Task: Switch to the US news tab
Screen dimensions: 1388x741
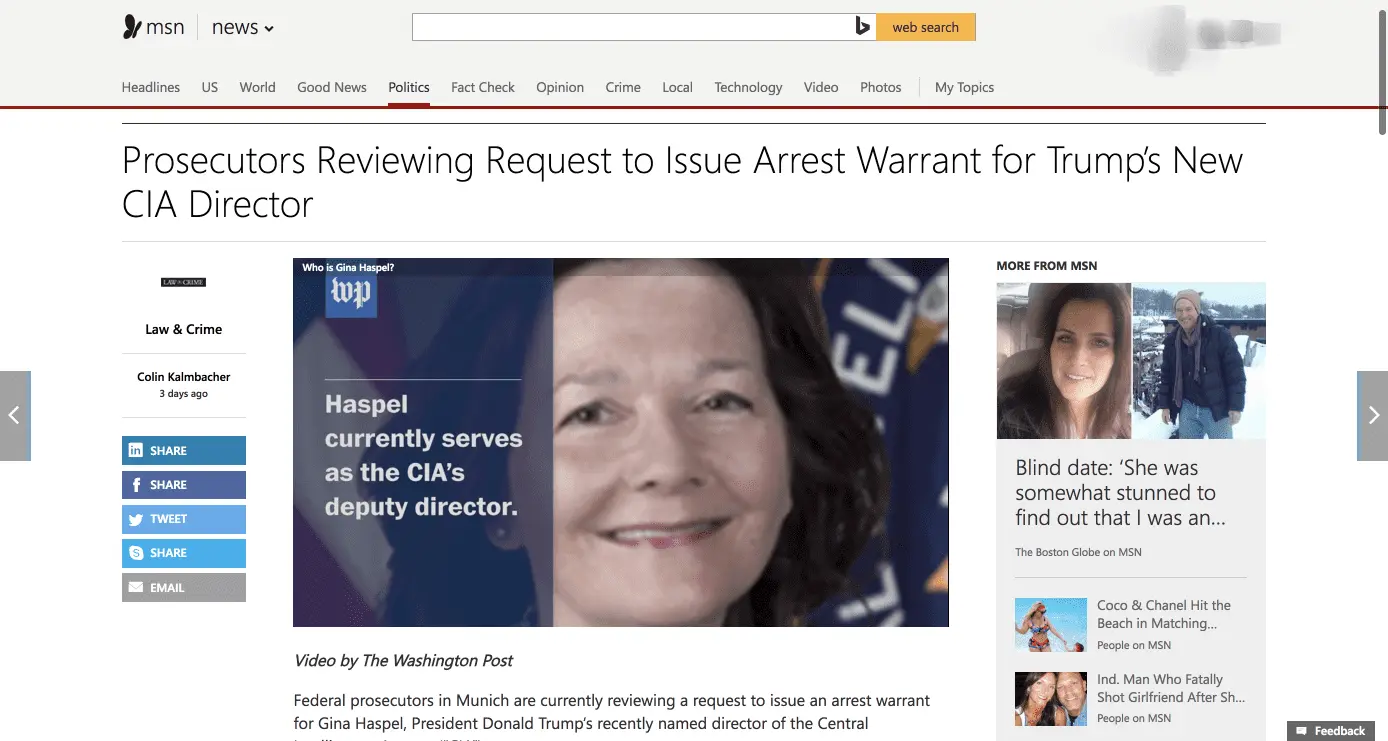Action: click(210, 87)
